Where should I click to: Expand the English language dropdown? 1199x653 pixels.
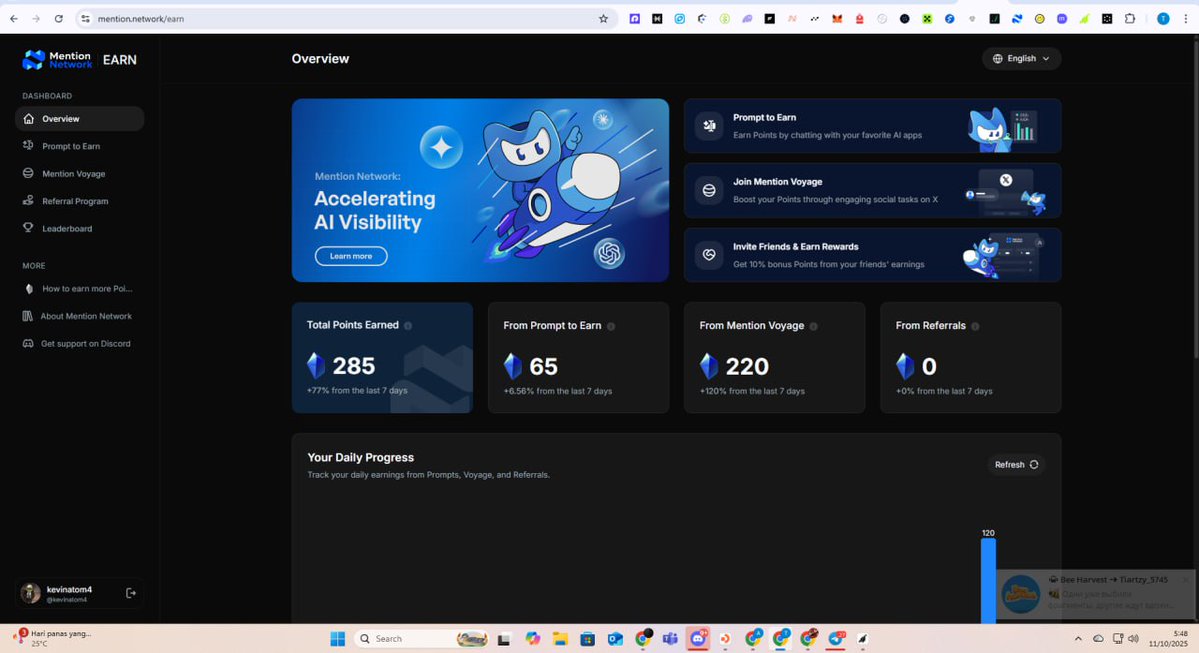[x=1021, y=59]
